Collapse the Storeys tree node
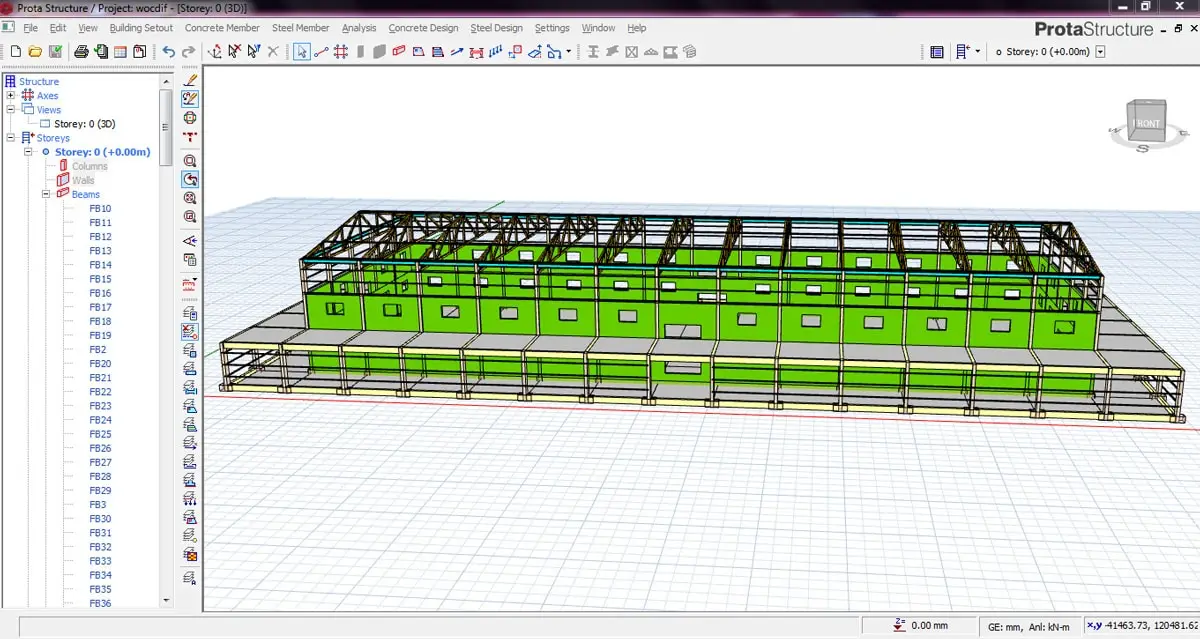The image size is (1200, 639). 11,138
